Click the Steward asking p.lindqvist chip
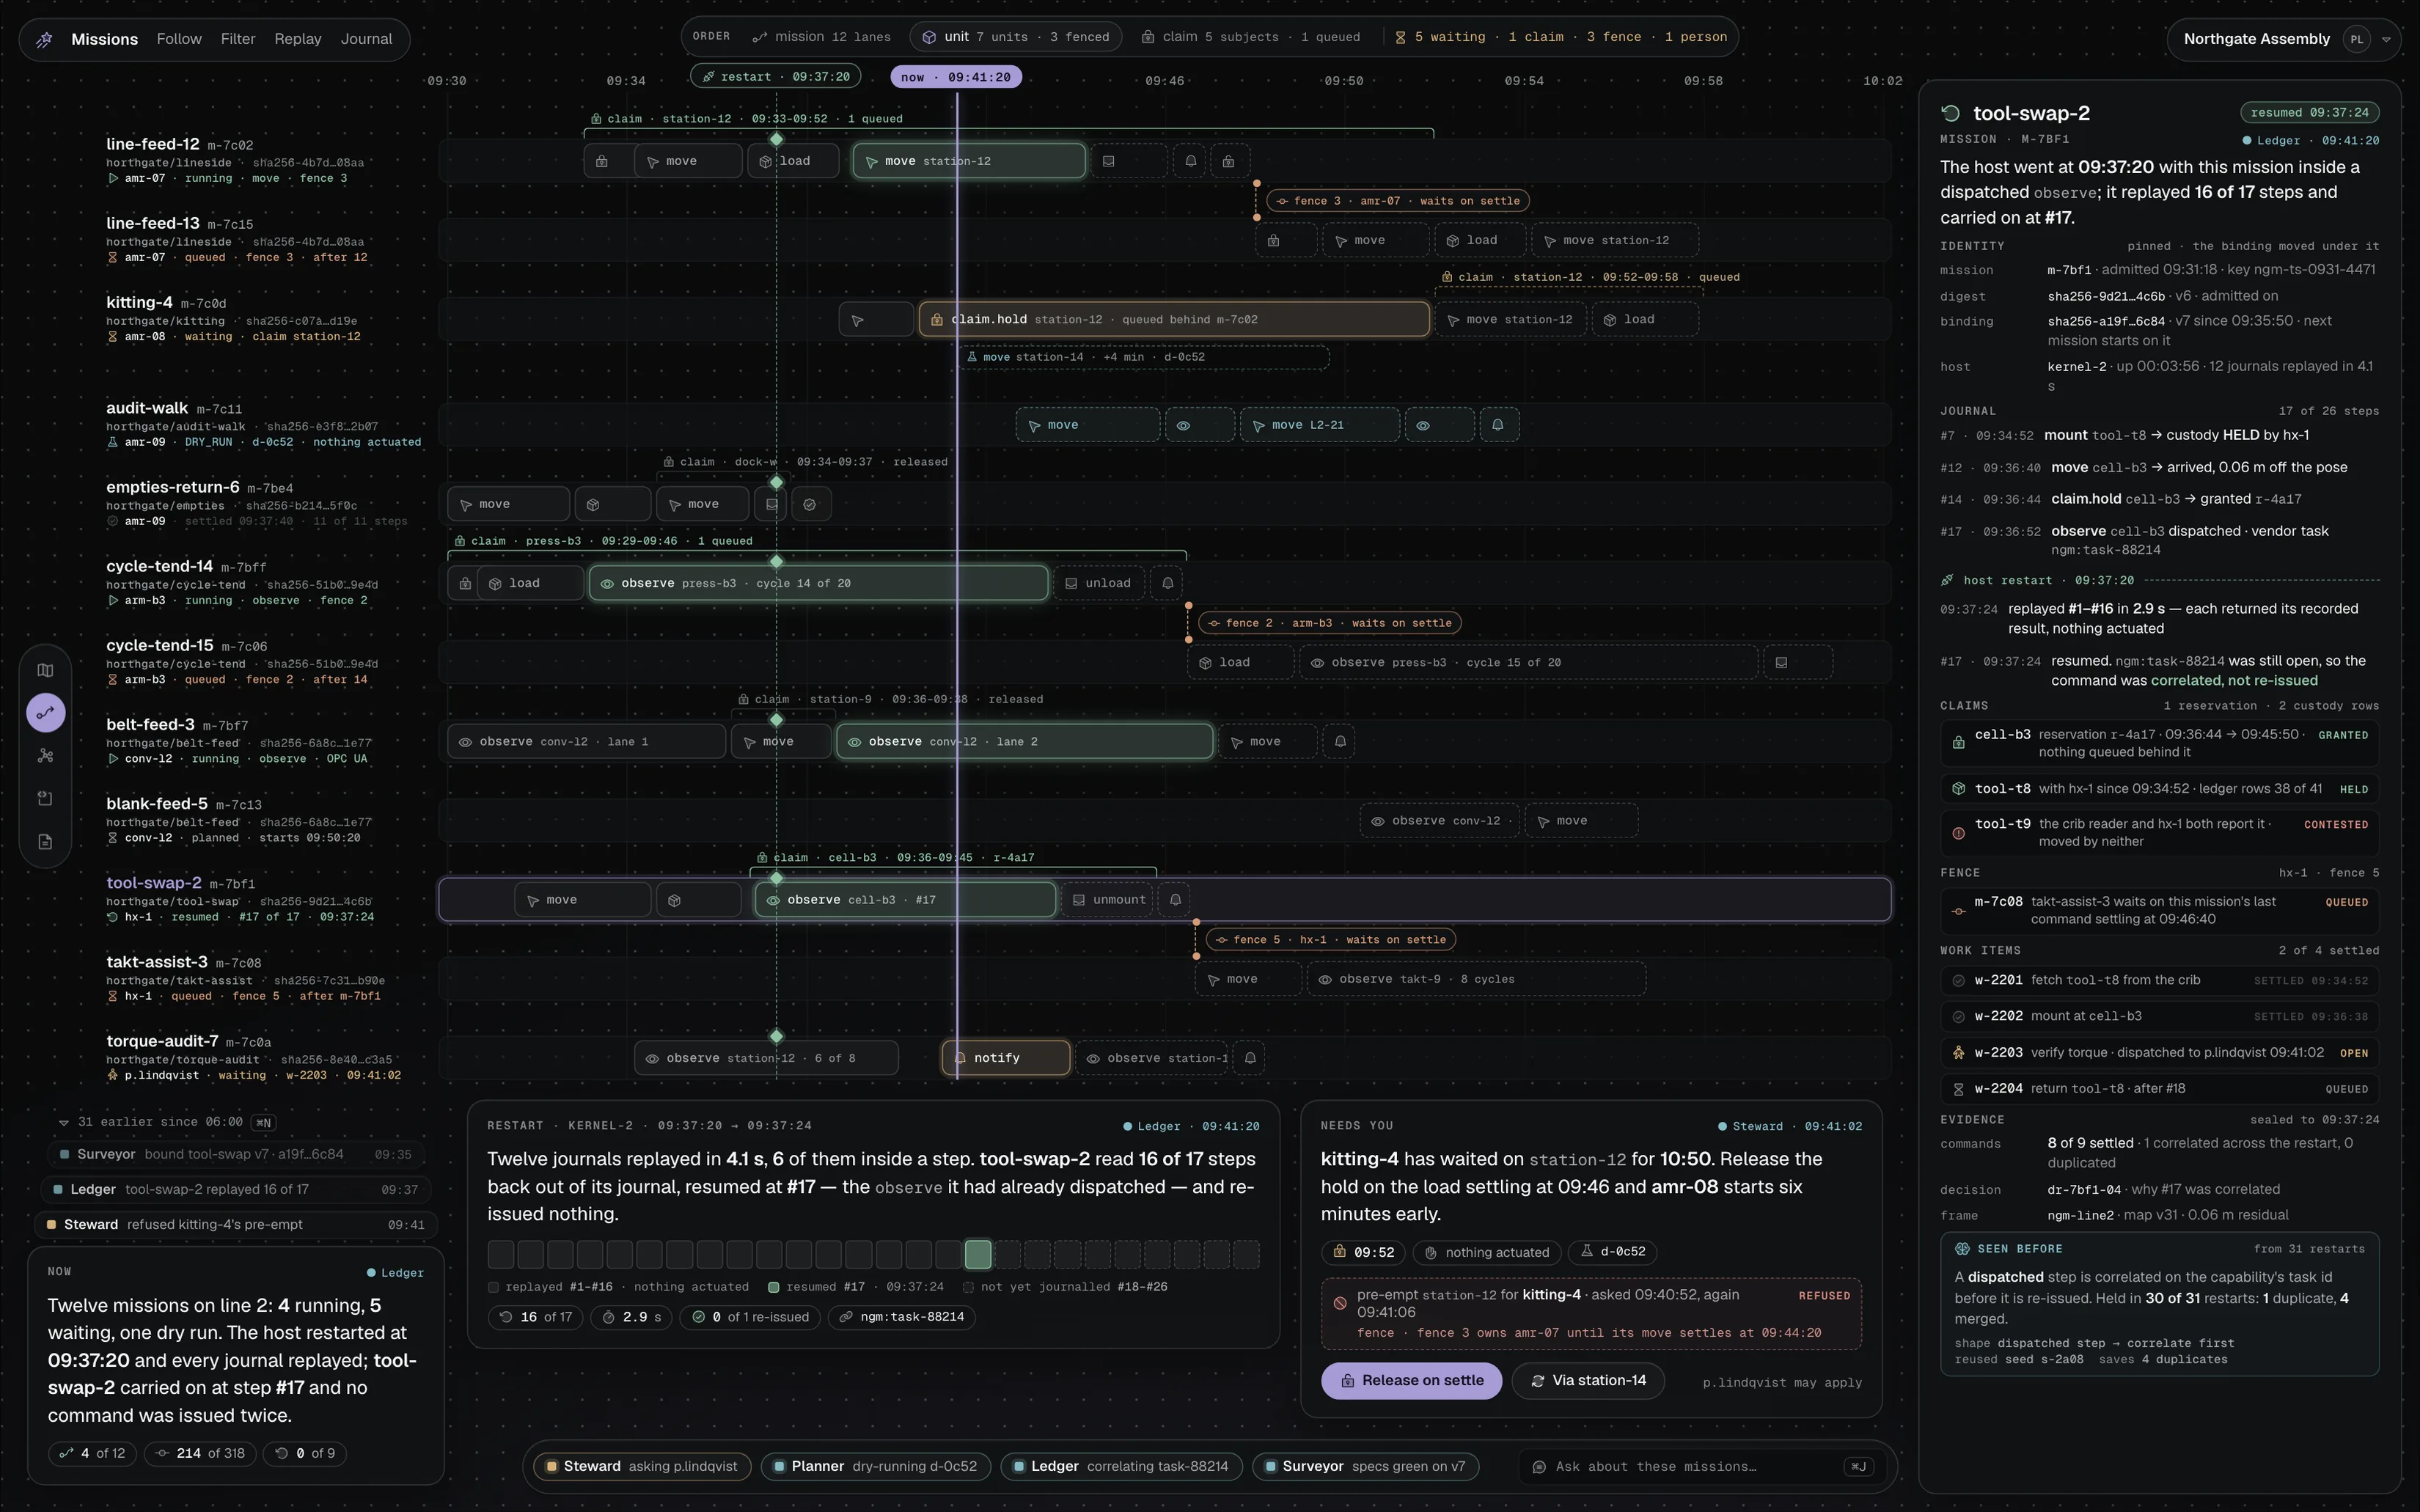Image resolution: width=2420 pixels, height=1512 pixels. 641,1467
